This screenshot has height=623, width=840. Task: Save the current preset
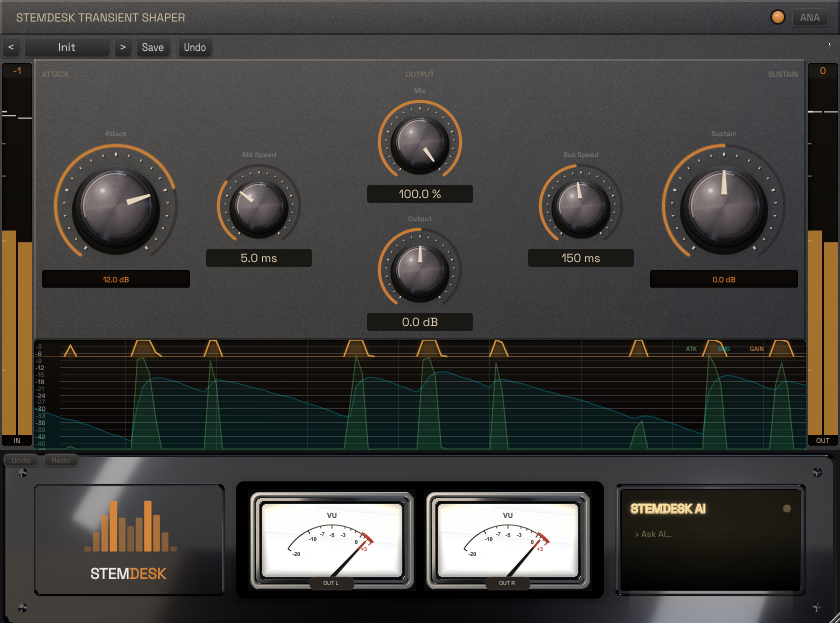(x=153, y=47)
